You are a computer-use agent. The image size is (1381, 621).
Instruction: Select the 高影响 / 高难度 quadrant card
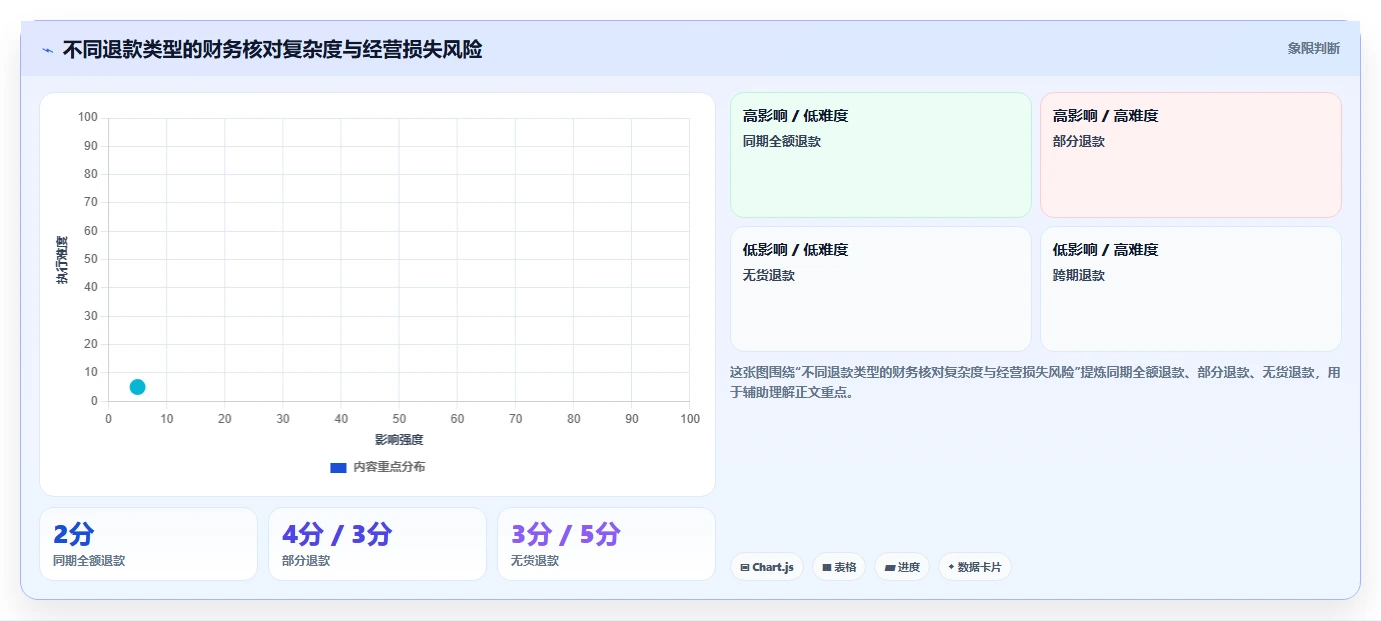[x=1190, y=155]
